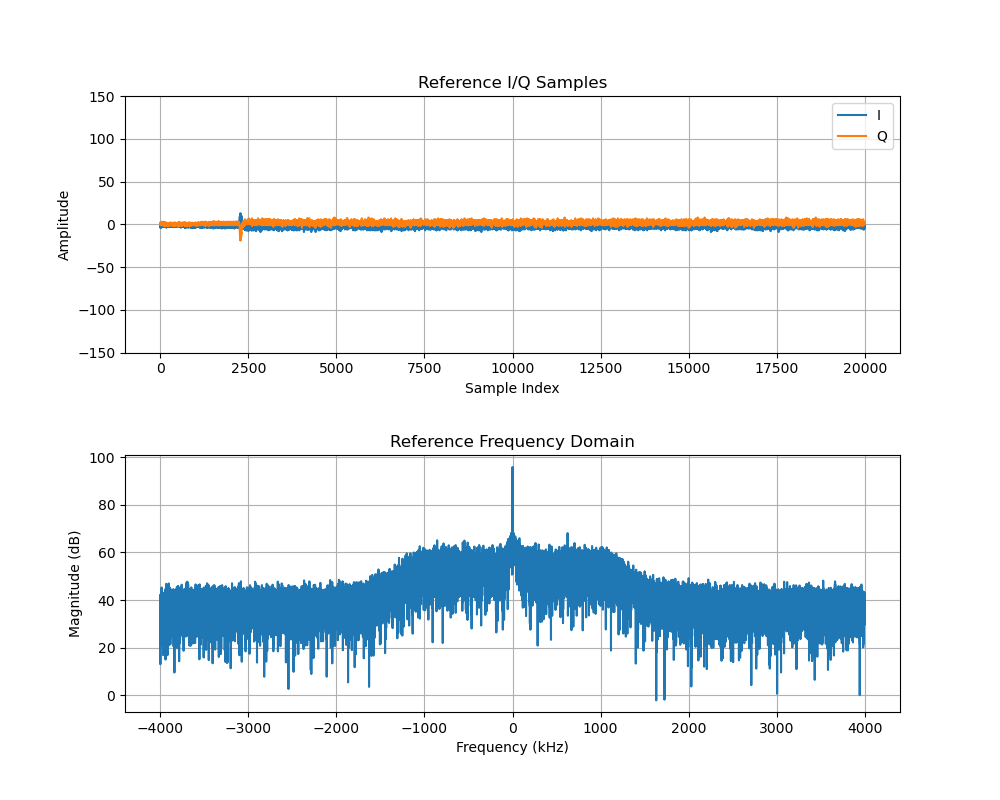Click the 10000 tick label on Sample Index axis

(x=512, y=368)
